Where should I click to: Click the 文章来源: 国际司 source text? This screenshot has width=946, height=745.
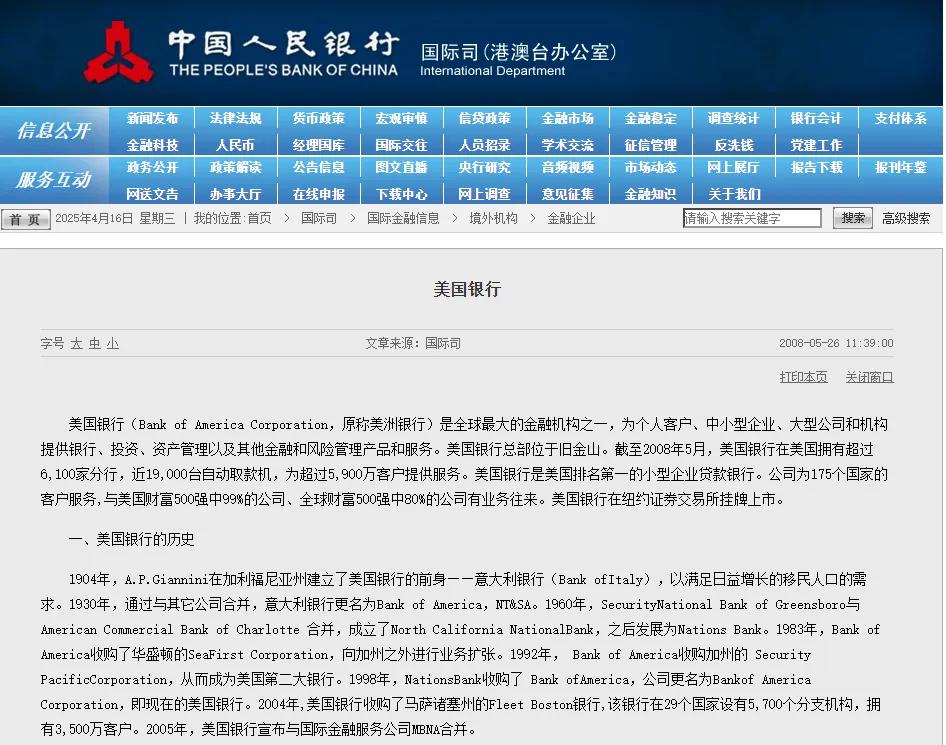tap(413, 343)
